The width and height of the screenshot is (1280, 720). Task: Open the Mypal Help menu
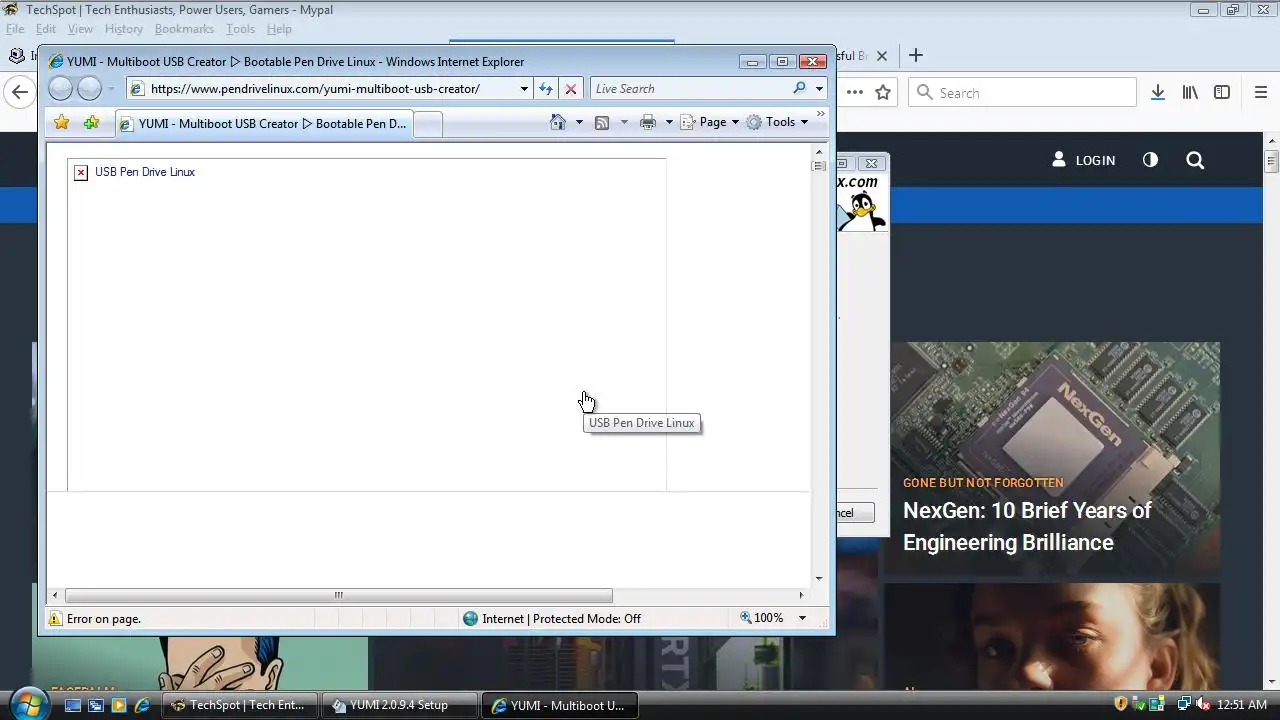(x=279, y=29)
